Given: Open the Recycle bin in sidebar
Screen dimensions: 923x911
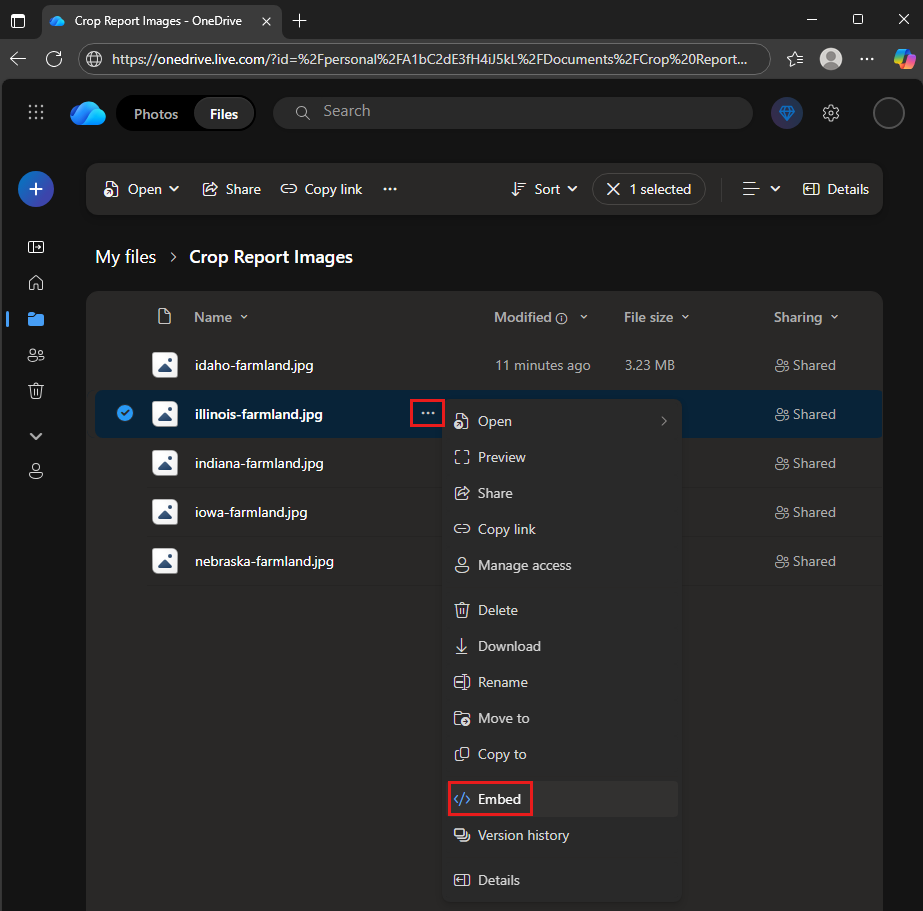Looking at the screenshot, I should [x=36, y=391].
